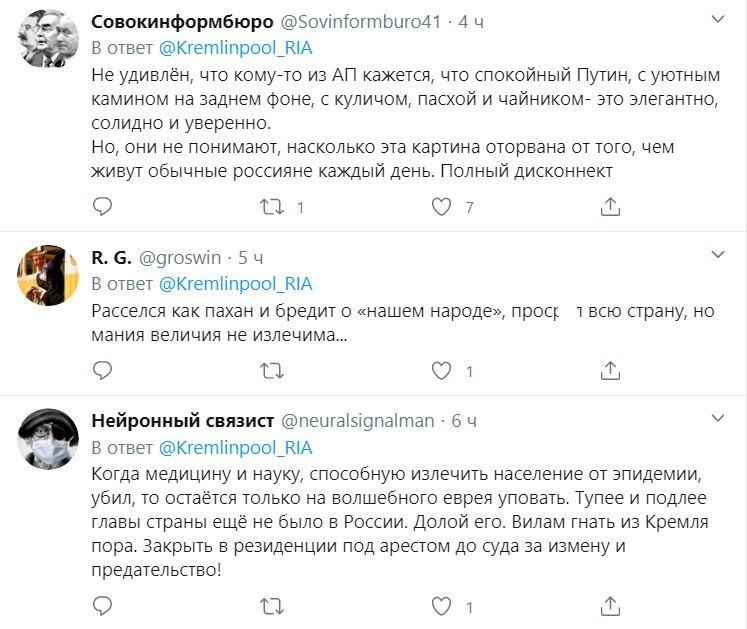Click the R. G. profile avatar
The image size is (747, 629).
tap(46, 273)
